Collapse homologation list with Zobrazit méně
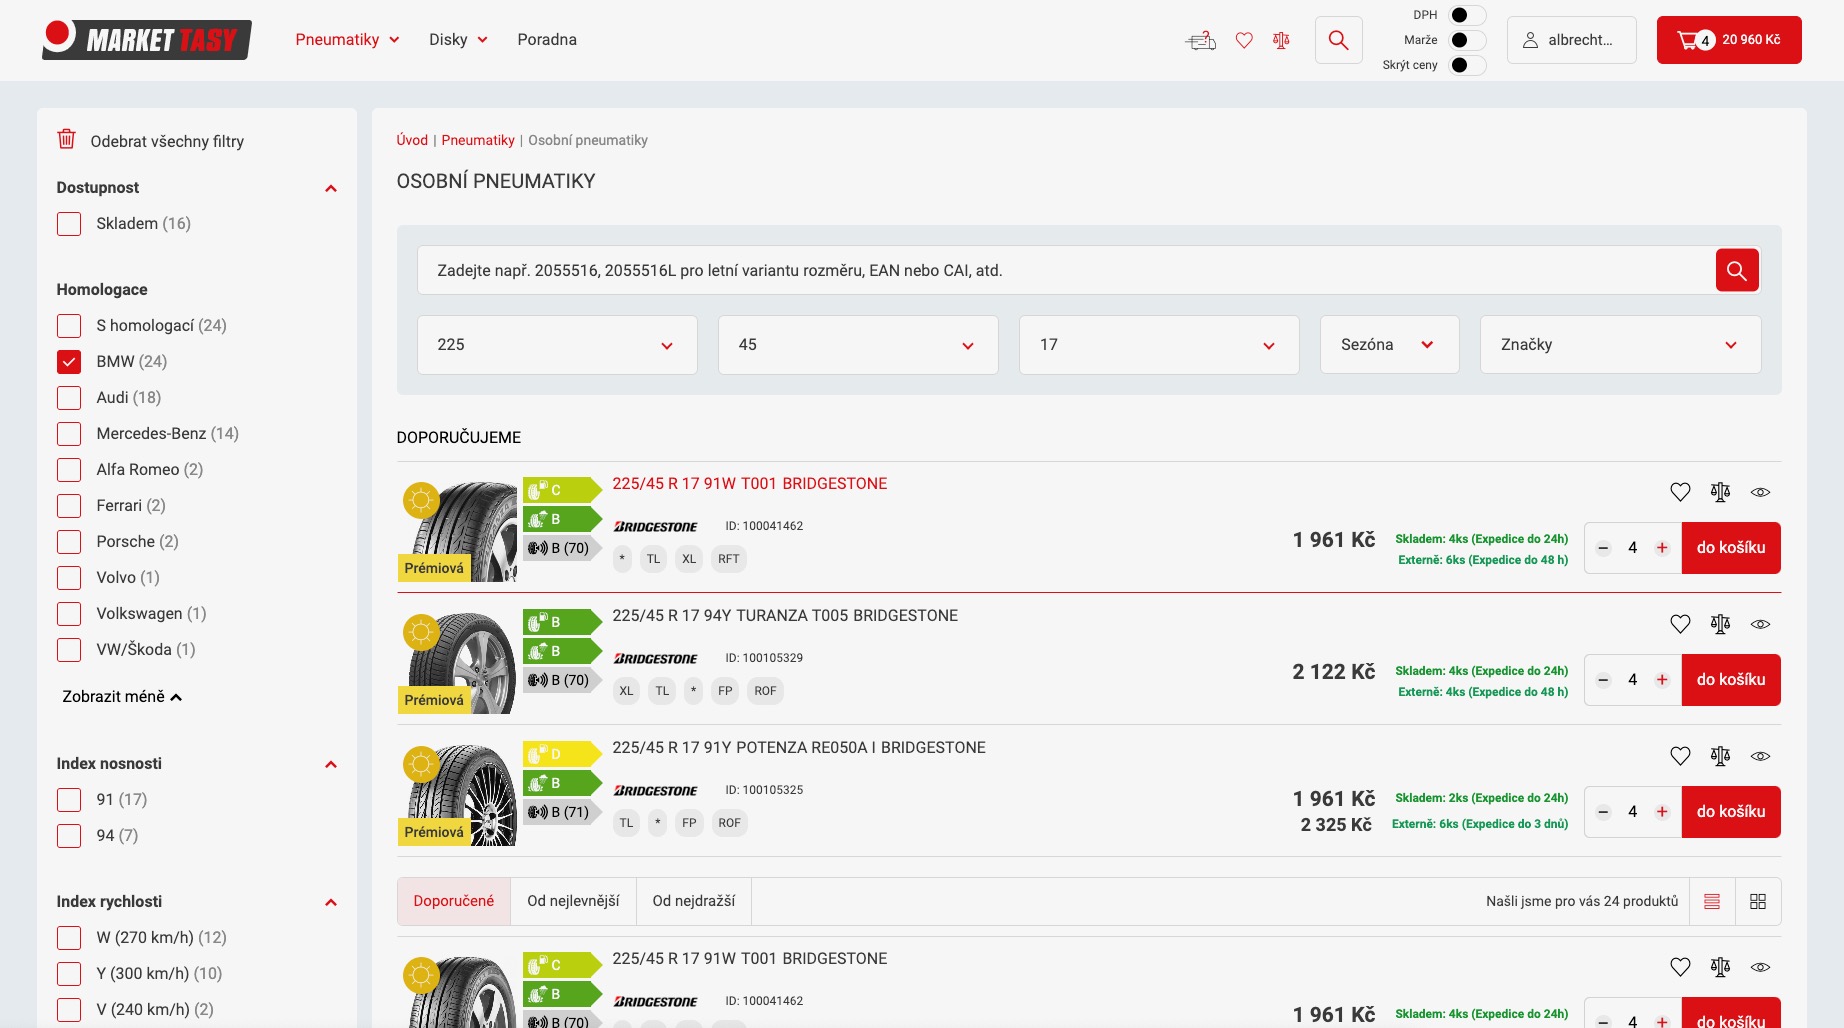1844x1028 pixels. tap(122, 697)
